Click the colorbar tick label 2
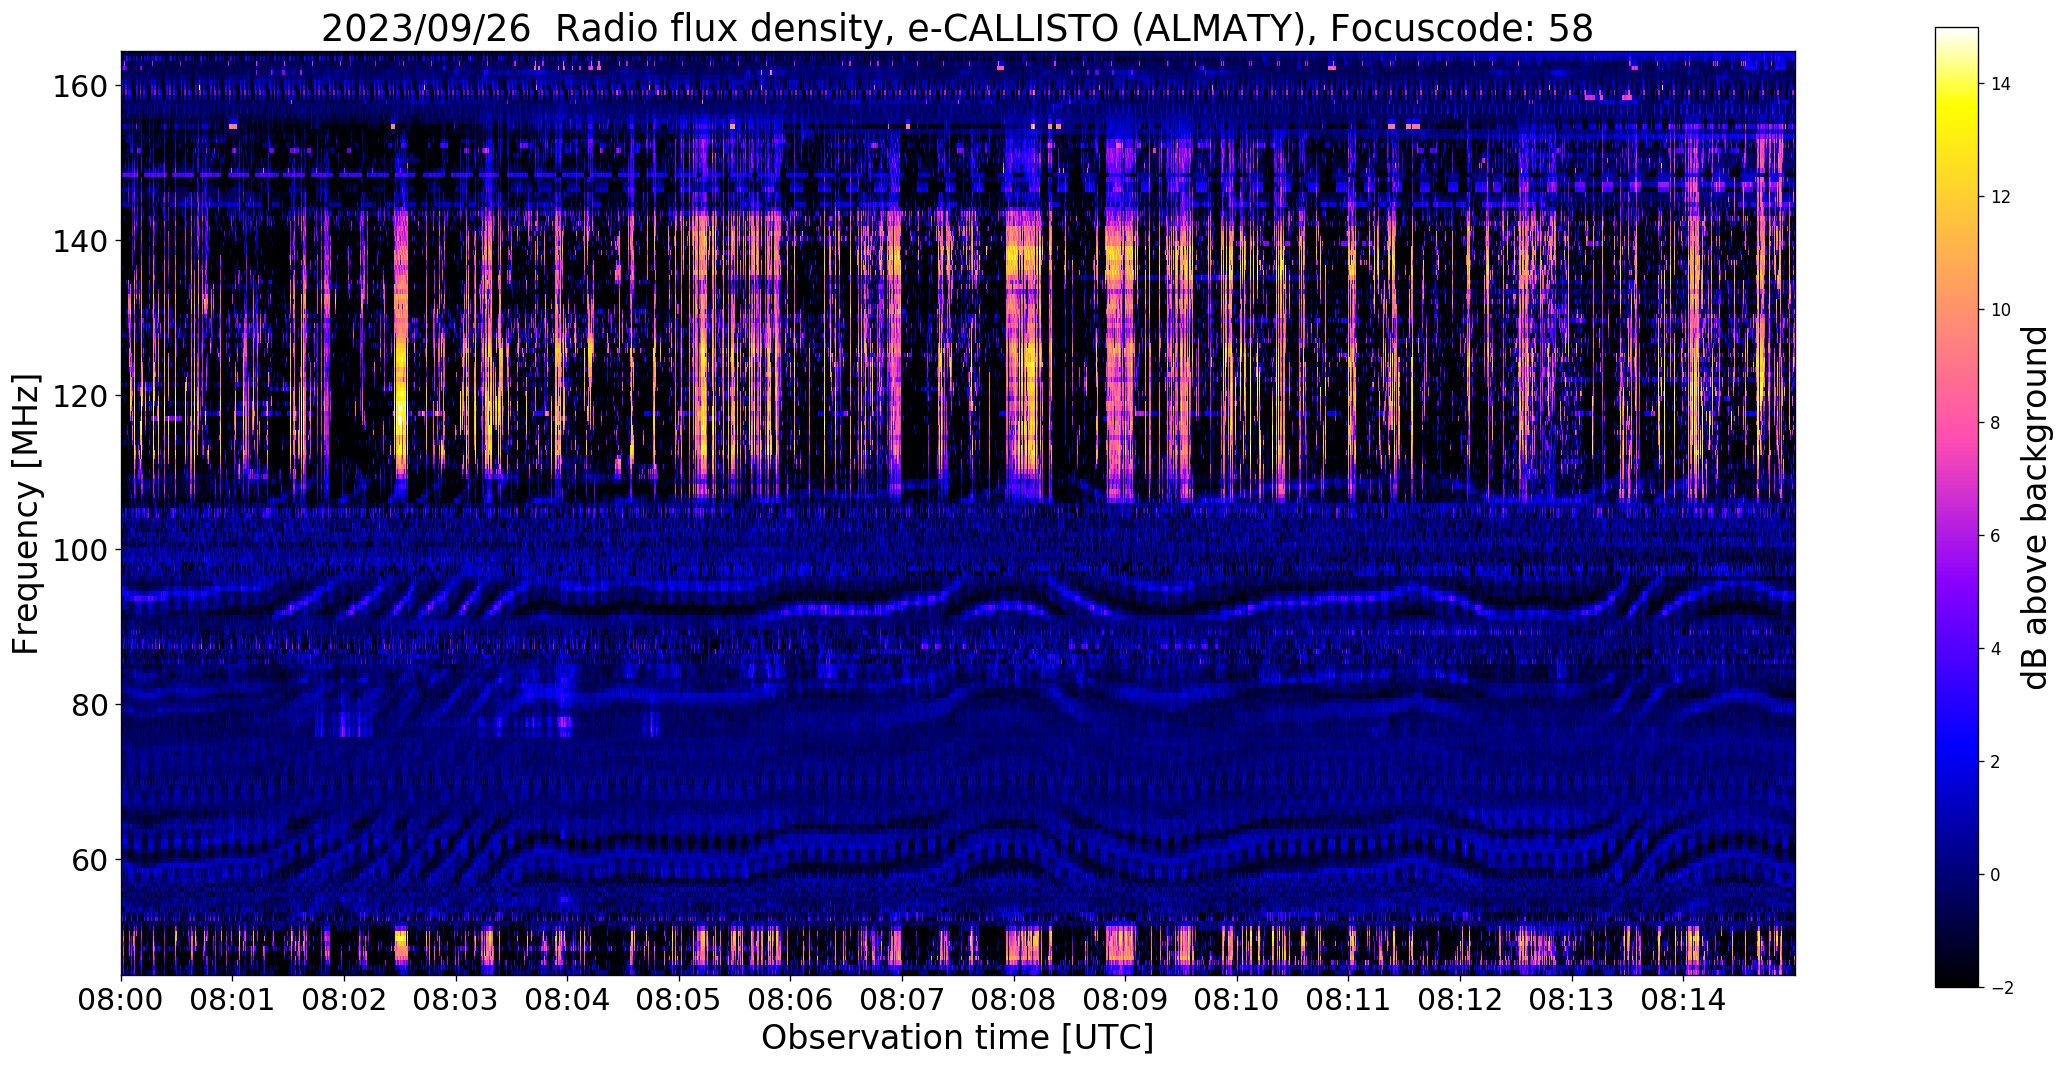The image size is (2066, 1067). pyautogui.click(x=1996, y=762)
